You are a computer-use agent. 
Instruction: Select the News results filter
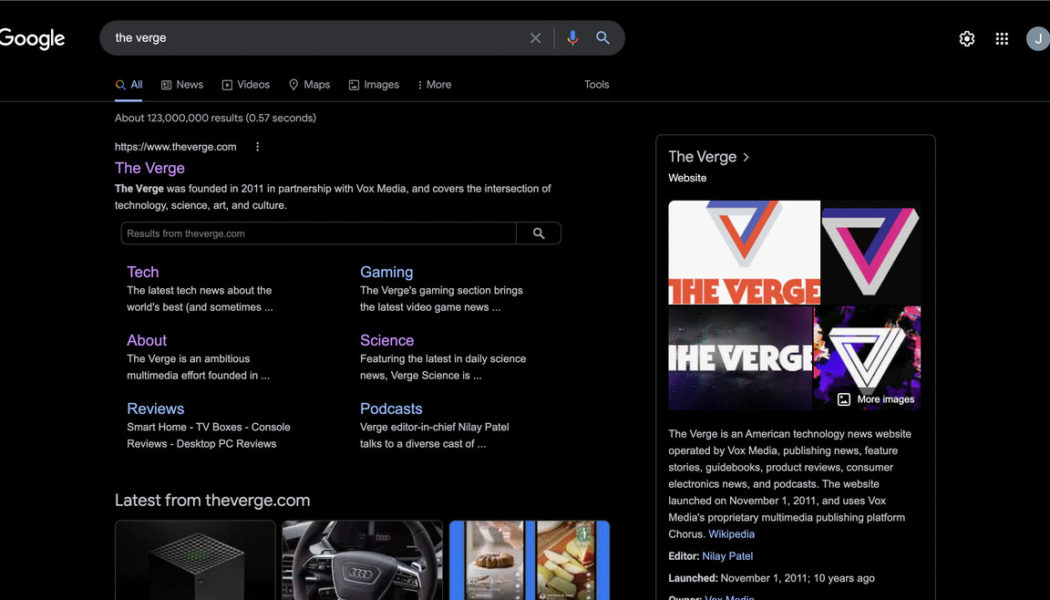point(182,84)
